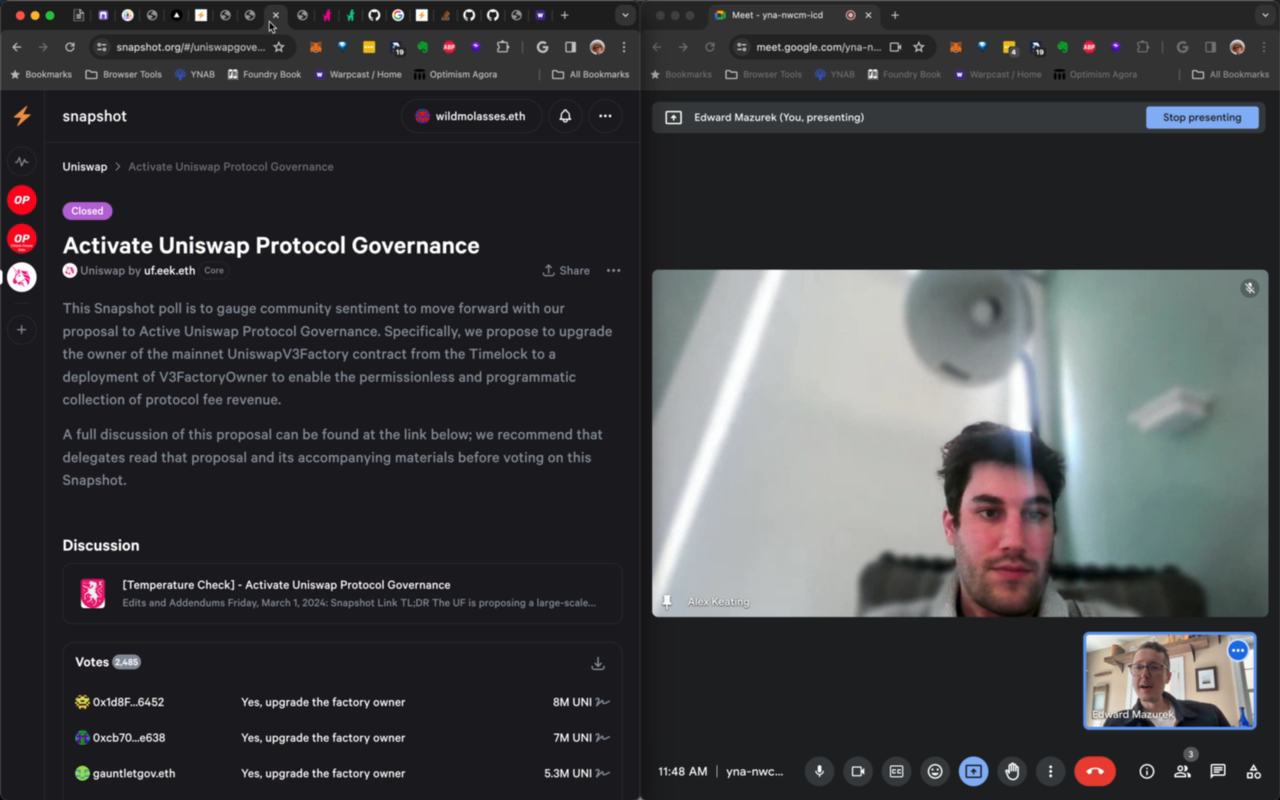The image size is (1280, 800).
Task: Open the Snapshot lightning home icon
Action: coord(22,116)
